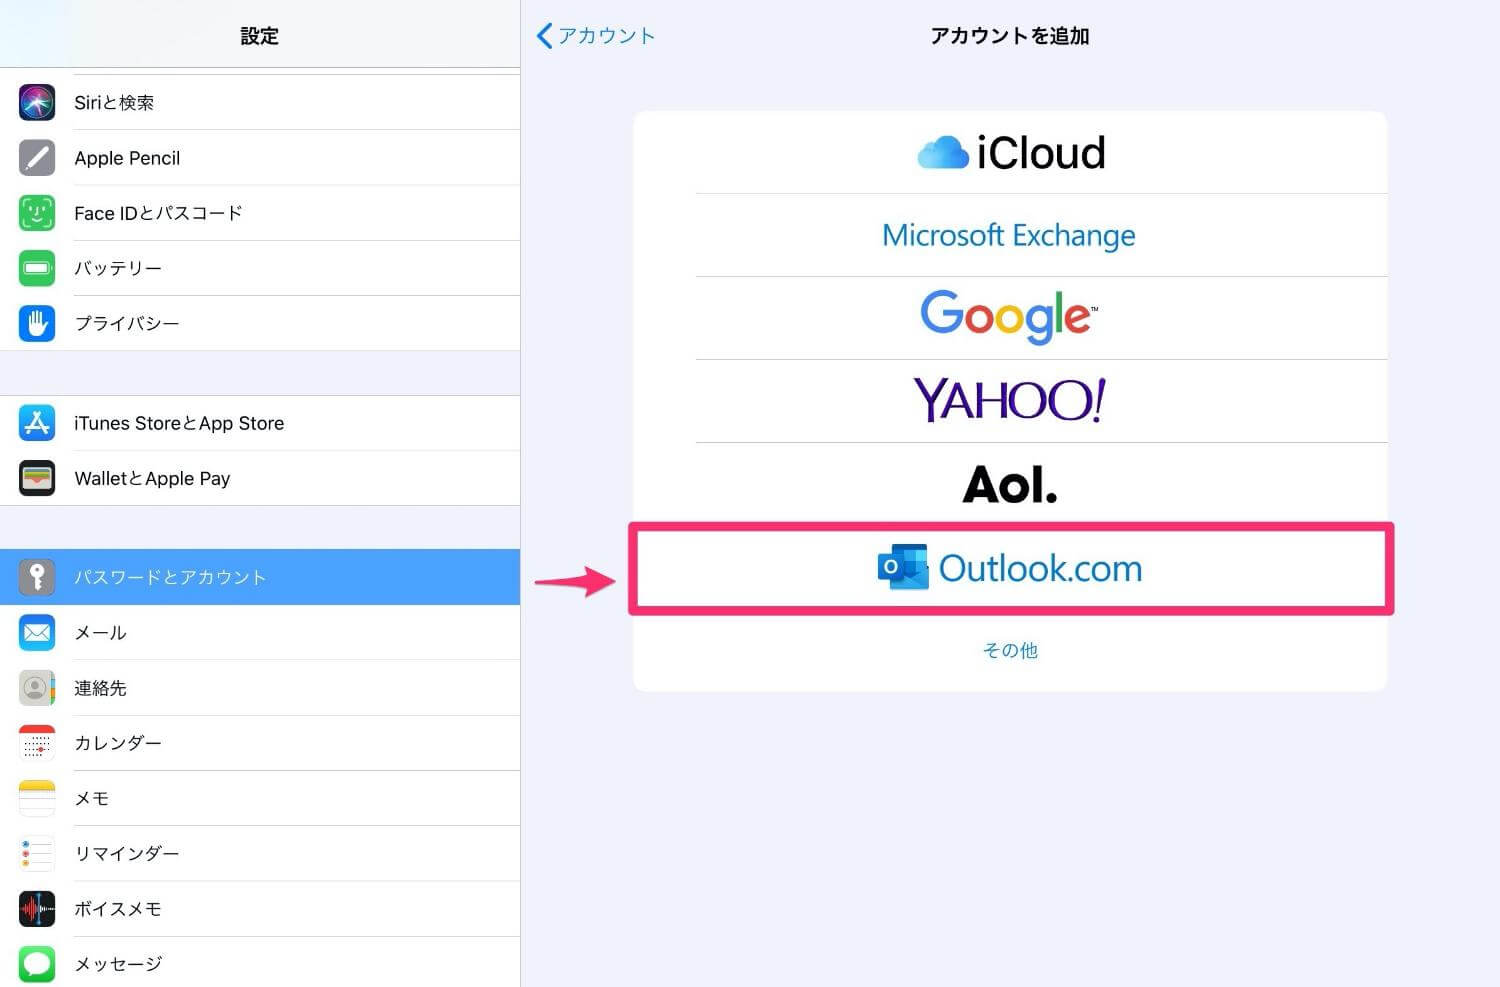Open ボイスメモ settings row

[x=260, y=908]
